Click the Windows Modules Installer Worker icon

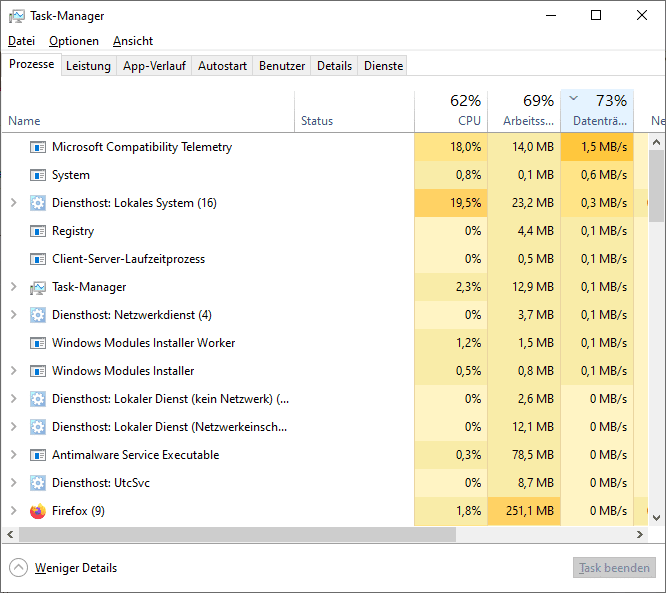click(38, 343)
